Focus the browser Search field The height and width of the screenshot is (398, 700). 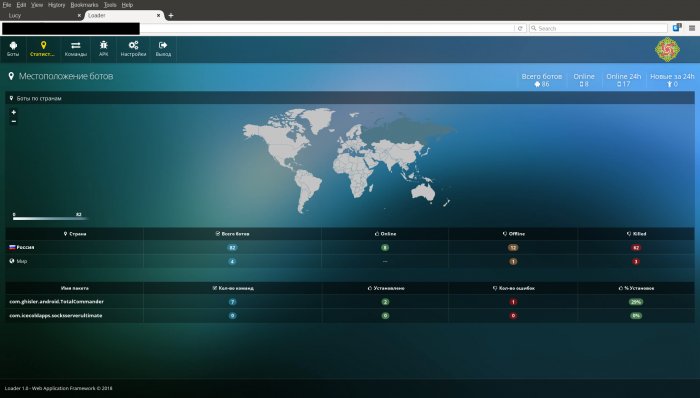click(x=598, y=28)
